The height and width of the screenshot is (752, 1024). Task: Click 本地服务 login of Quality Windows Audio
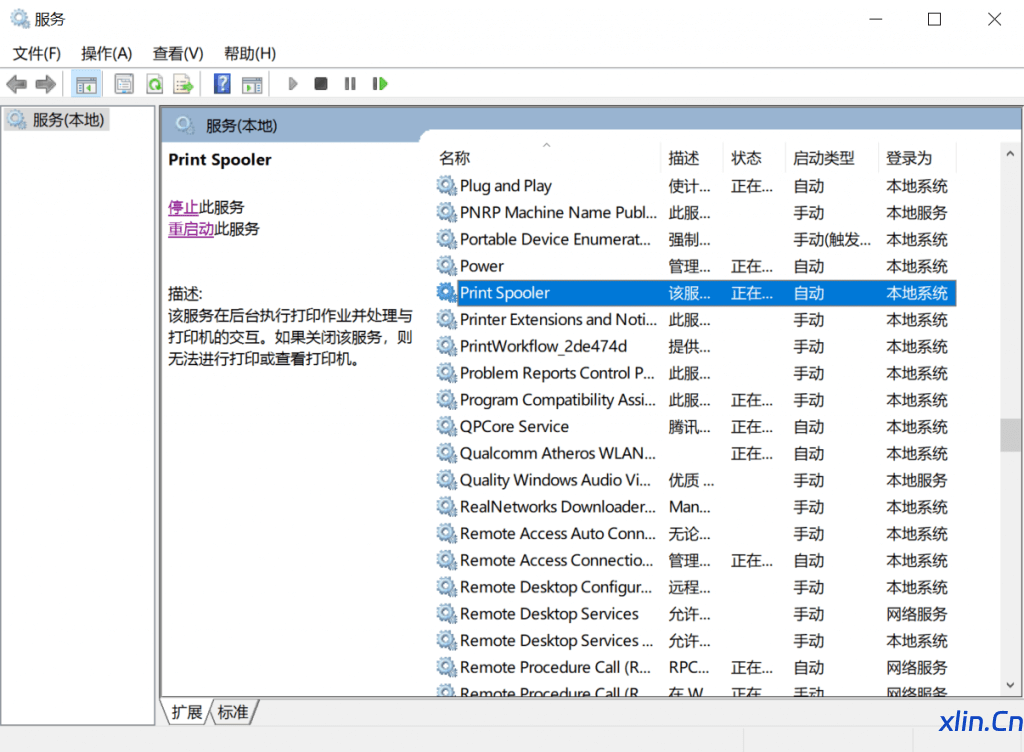tap(916, 480)
